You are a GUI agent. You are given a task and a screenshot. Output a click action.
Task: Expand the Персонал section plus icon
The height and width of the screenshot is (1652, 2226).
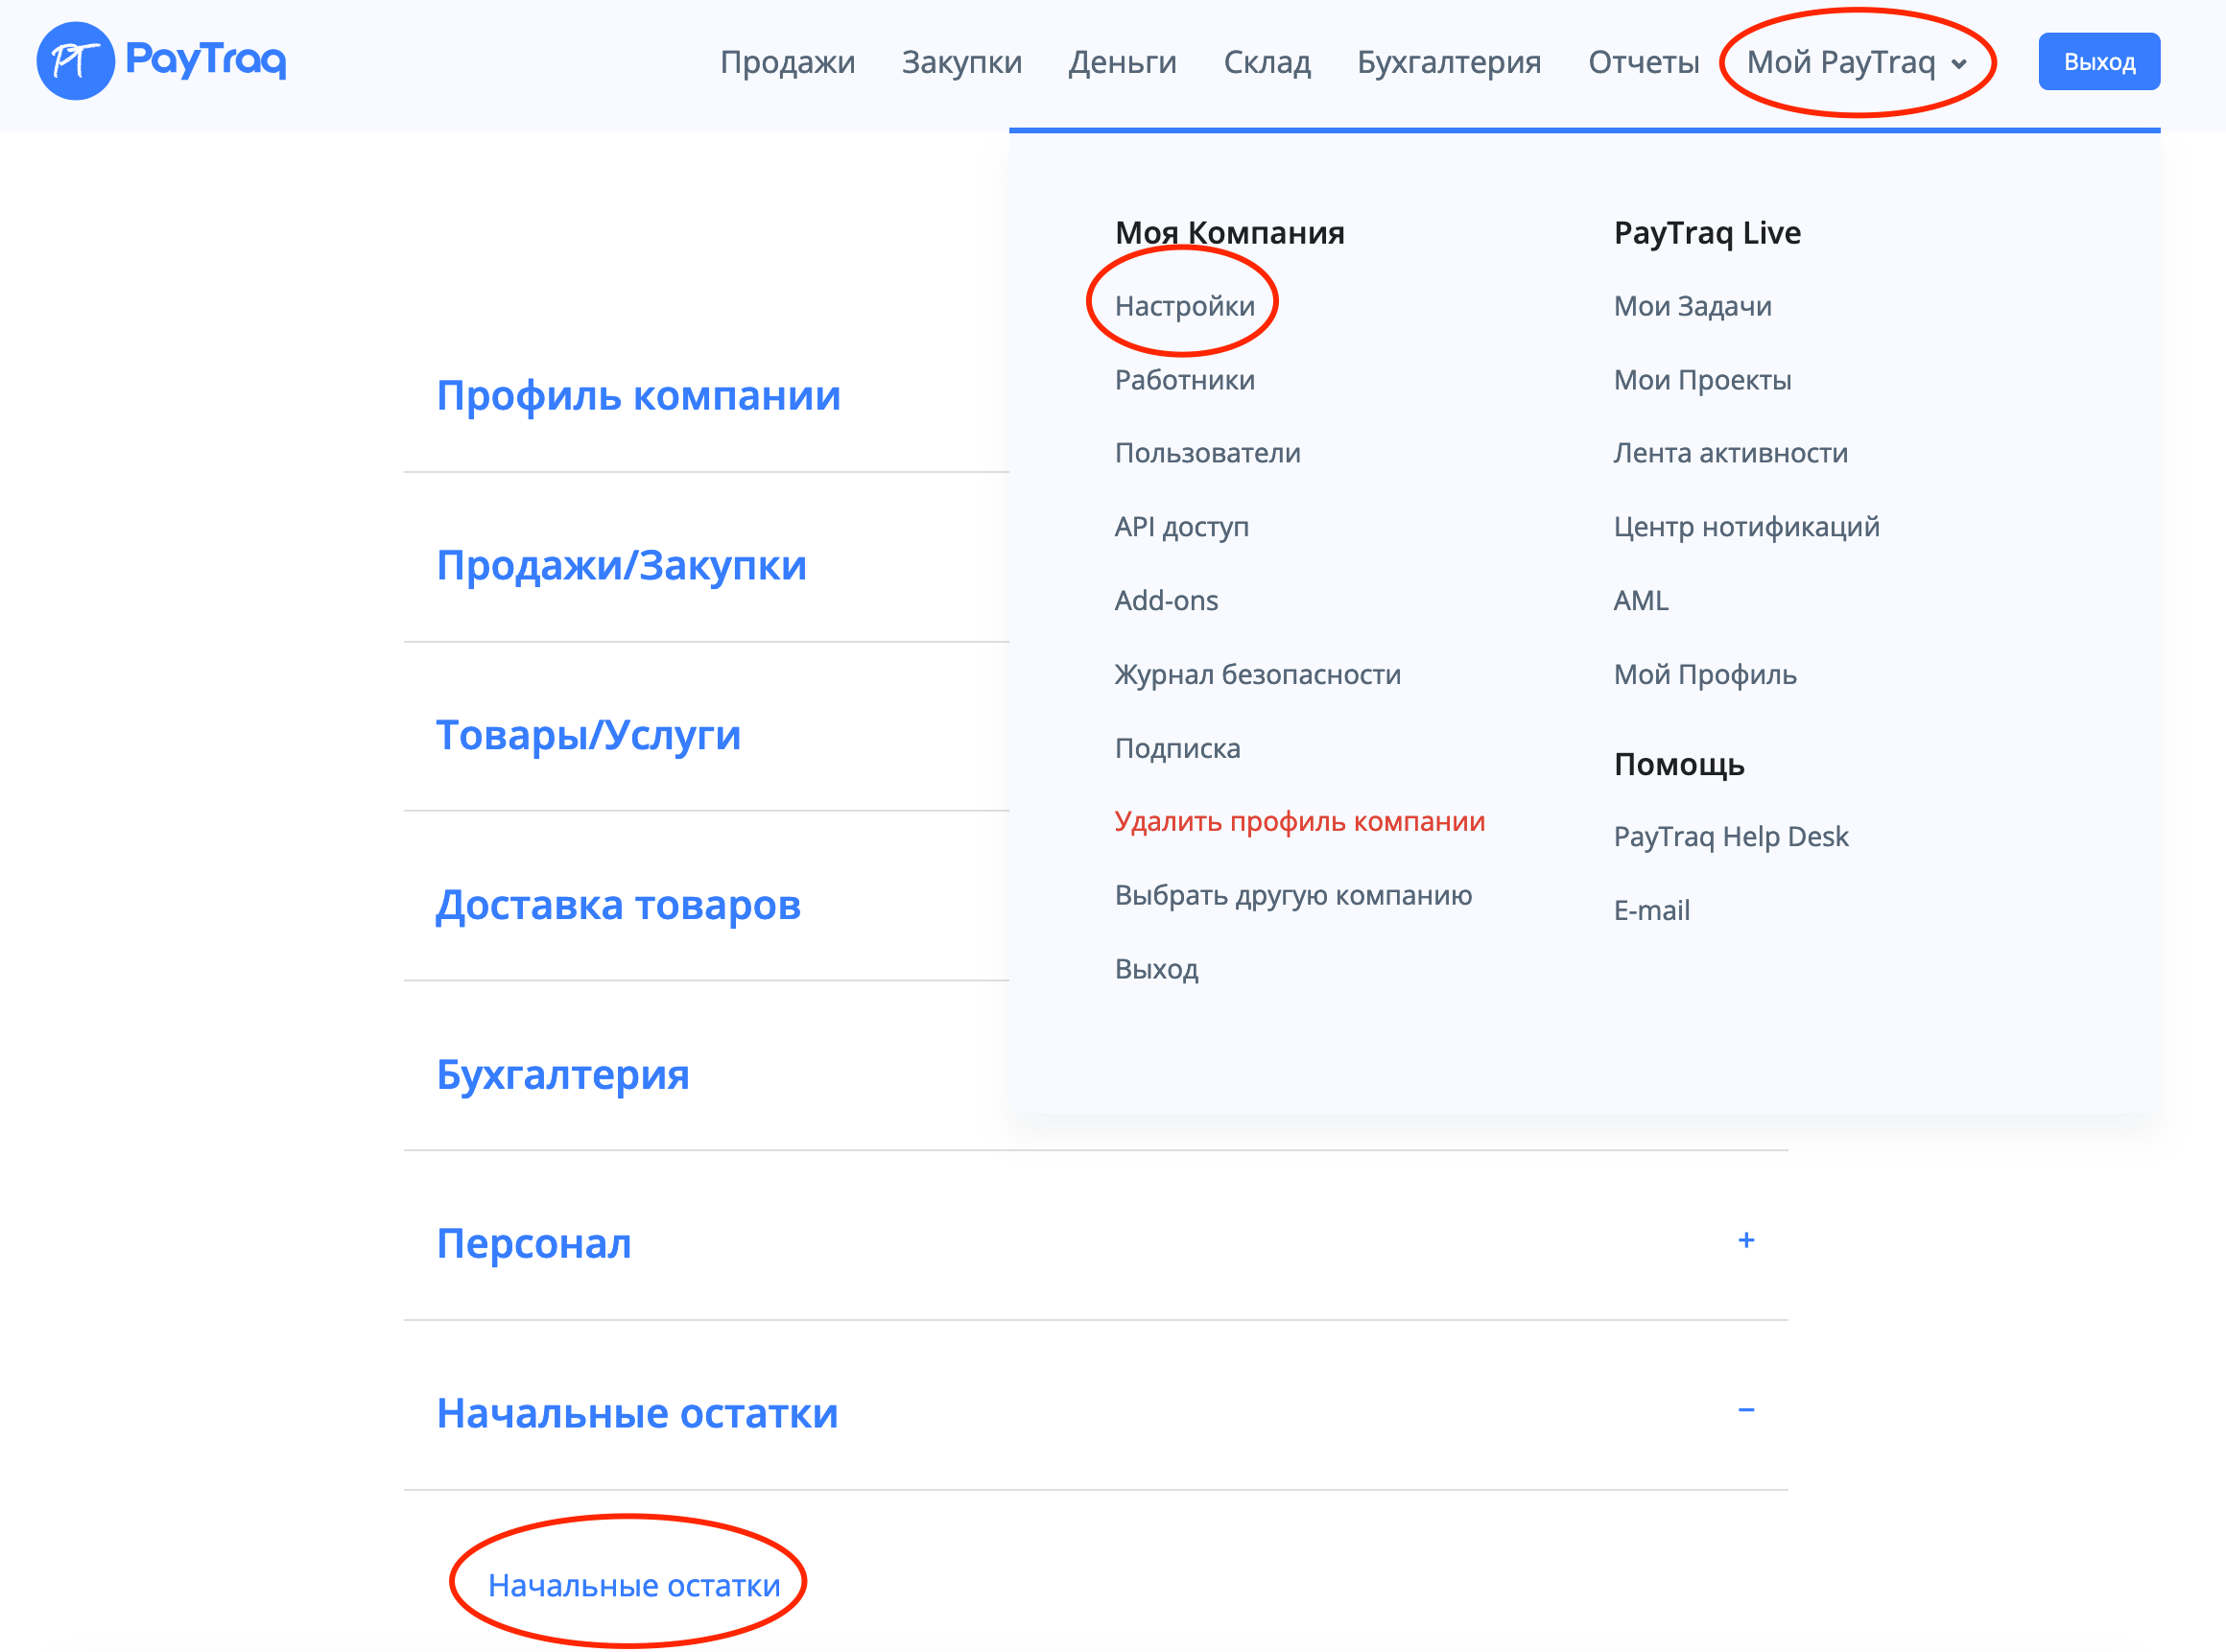[x=1746, y=1241]
